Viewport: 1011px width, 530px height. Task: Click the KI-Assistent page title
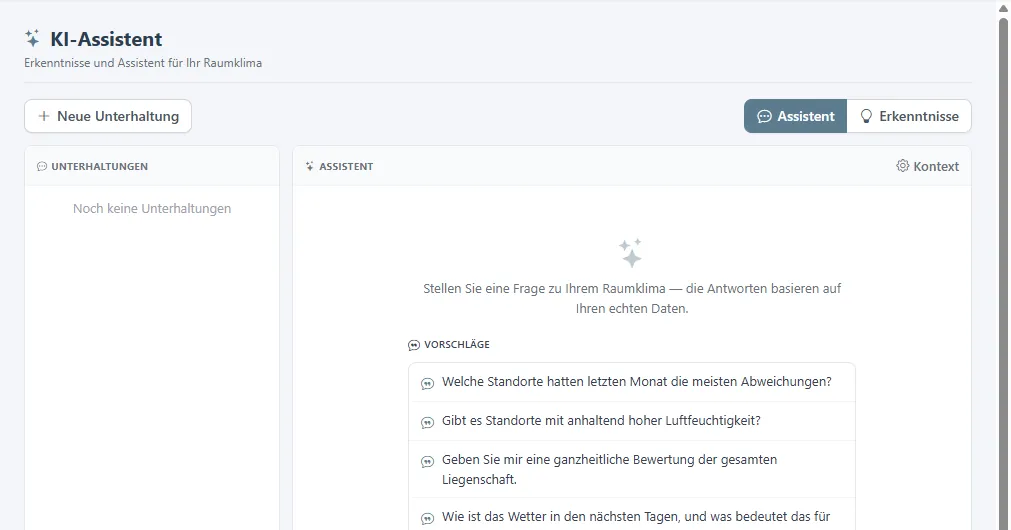(106, 39)
